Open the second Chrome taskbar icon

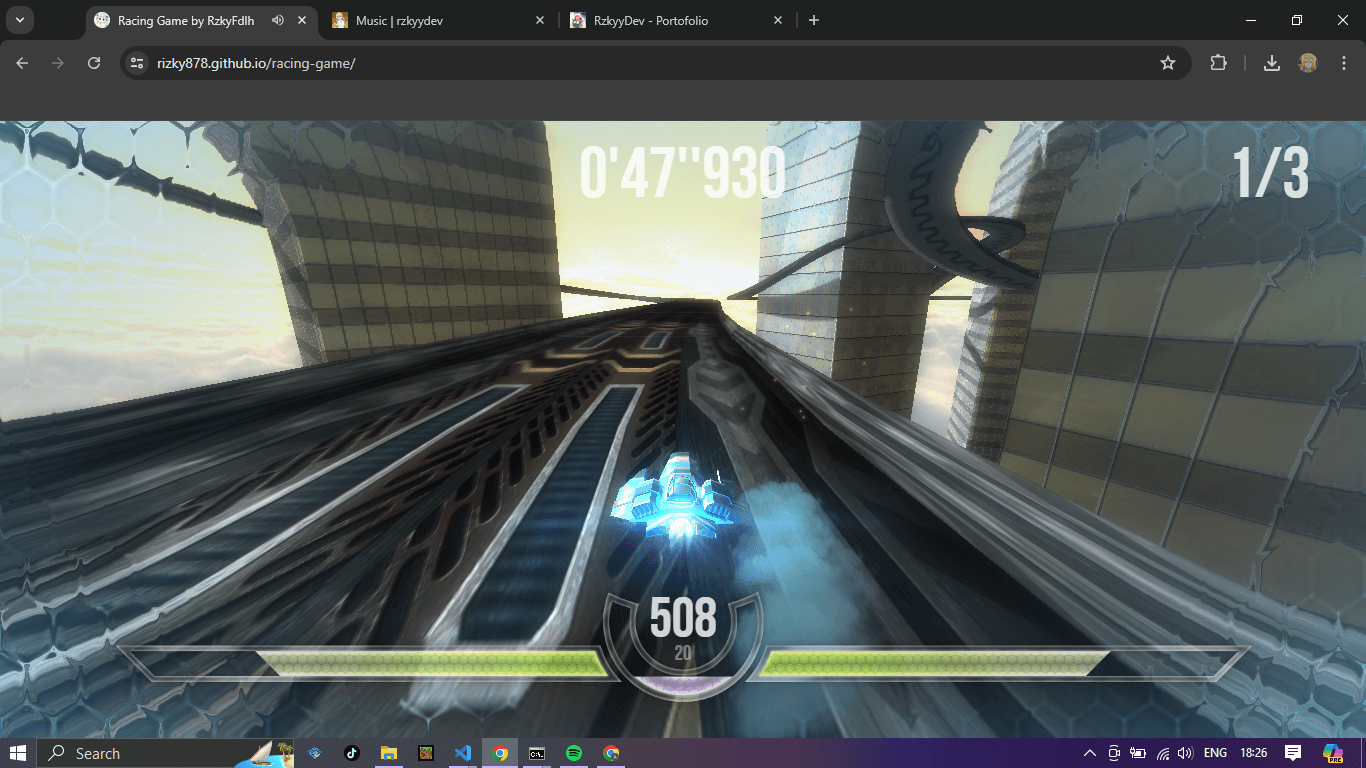pyautogui.click(x=611, y=753)
